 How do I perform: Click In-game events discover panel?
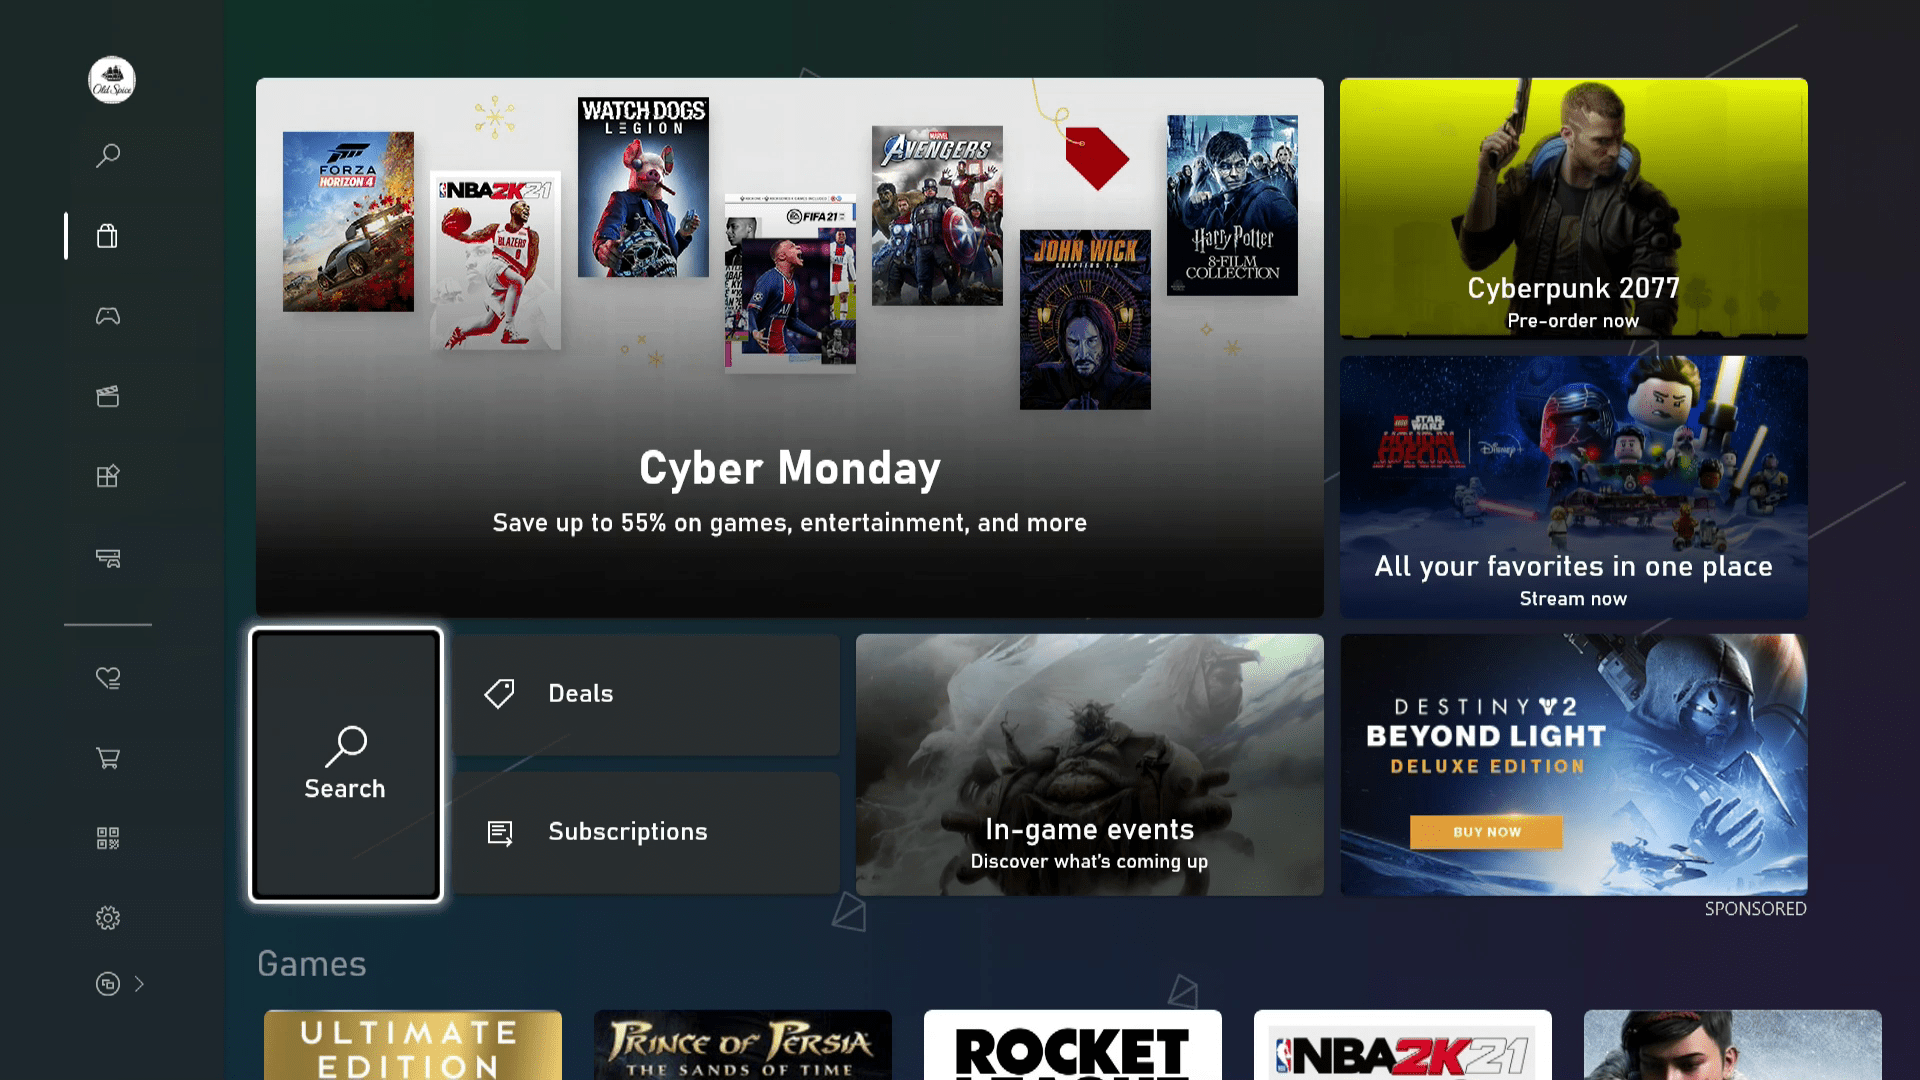pos(1088,765)
